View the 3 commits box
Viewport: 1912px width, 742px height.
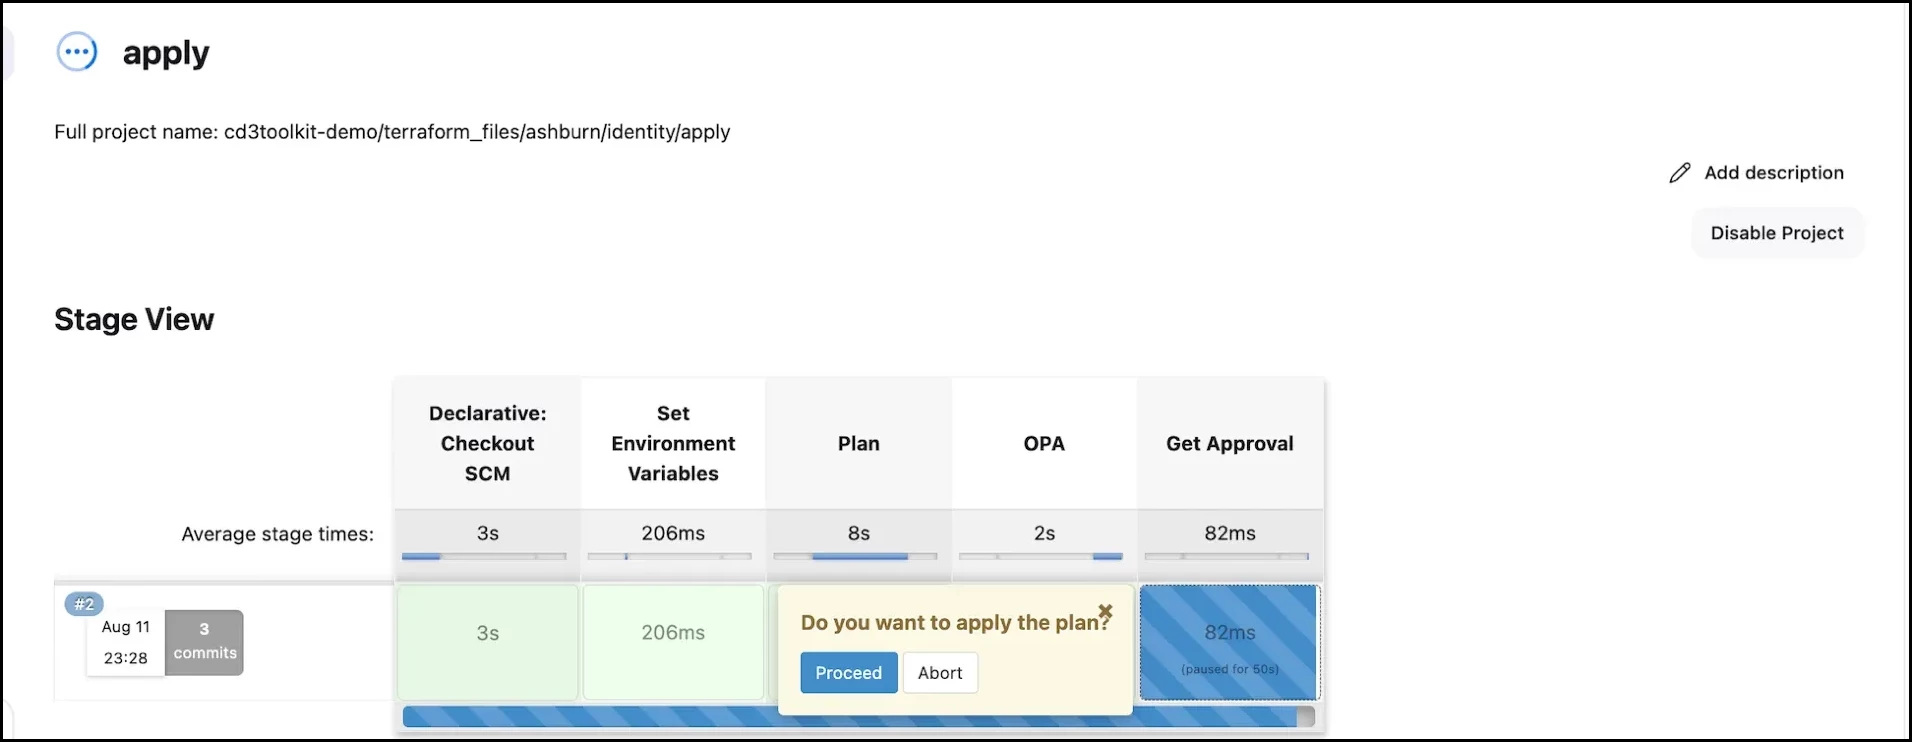(x=204, y=642)
